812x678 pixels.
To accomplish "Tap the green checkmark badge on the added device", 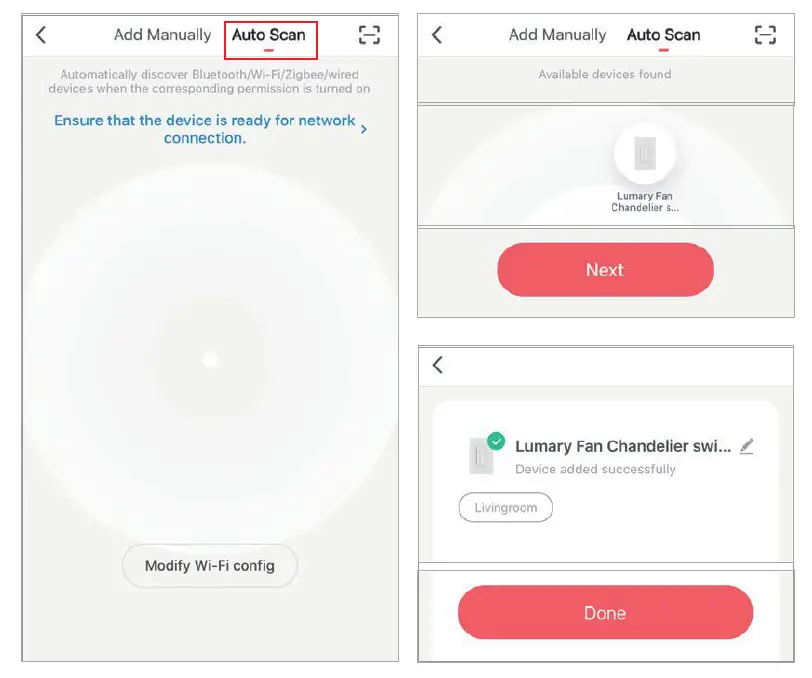I will (496, 441).
